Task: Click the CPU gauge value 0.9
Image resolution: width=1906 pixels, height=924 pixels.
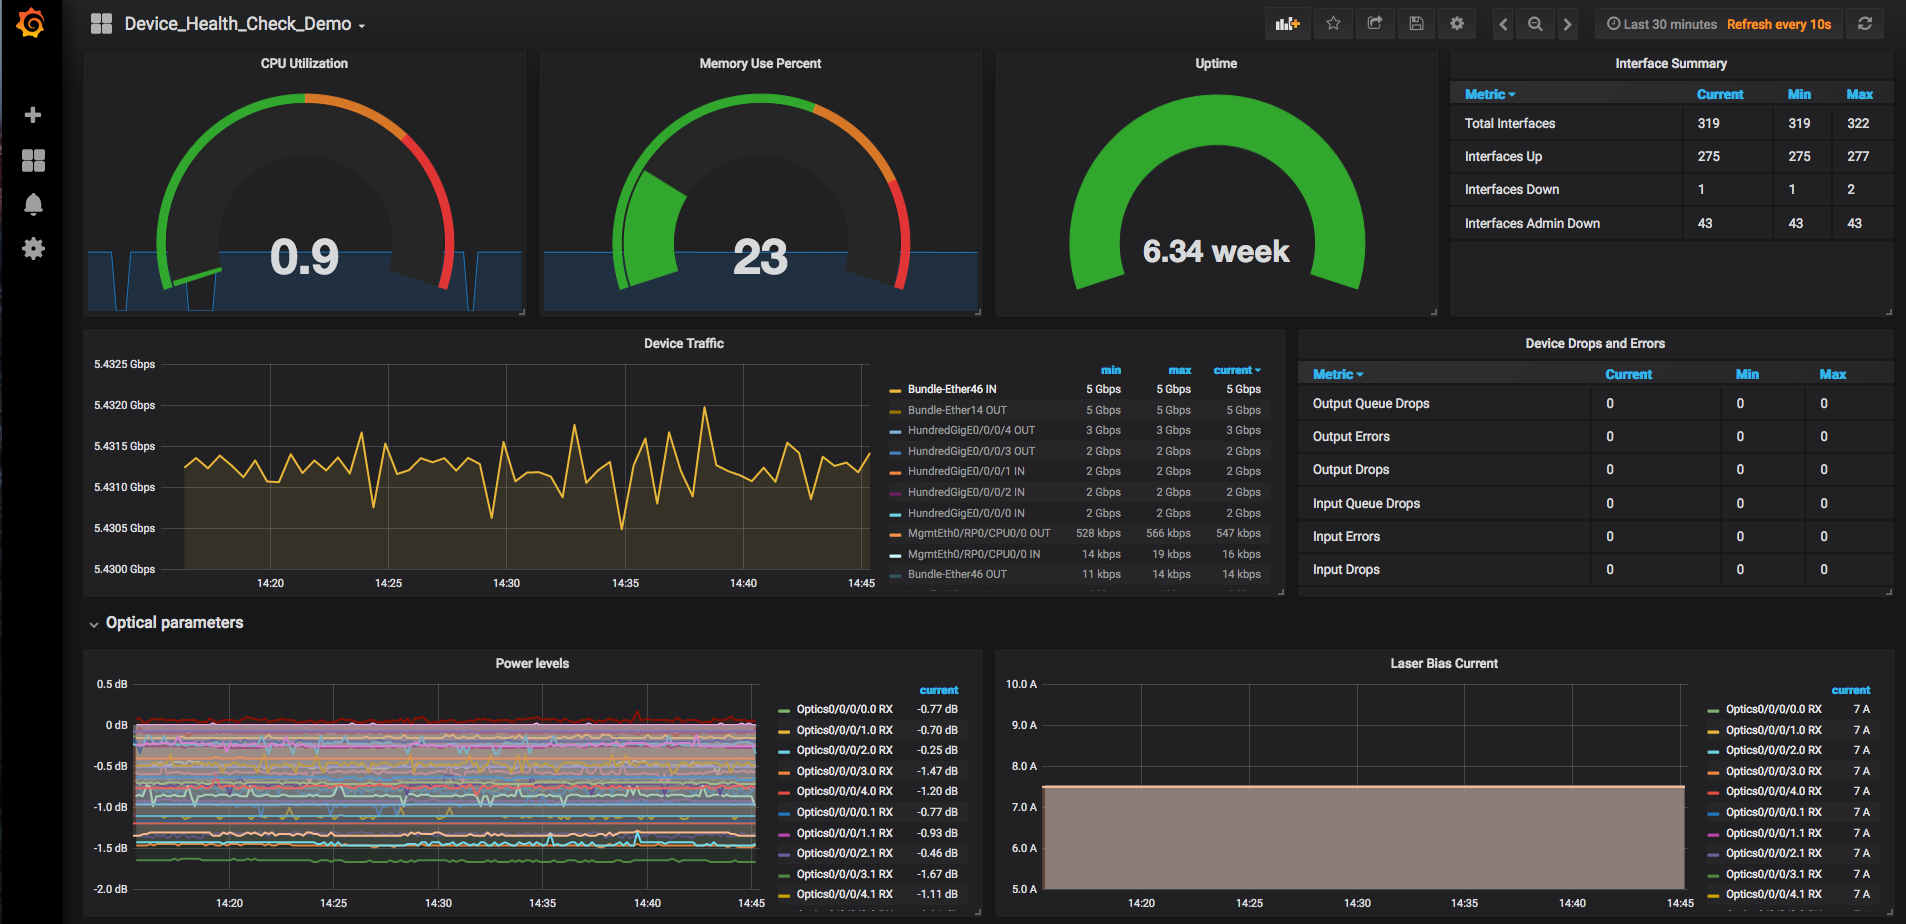Action: click(304, 257)
